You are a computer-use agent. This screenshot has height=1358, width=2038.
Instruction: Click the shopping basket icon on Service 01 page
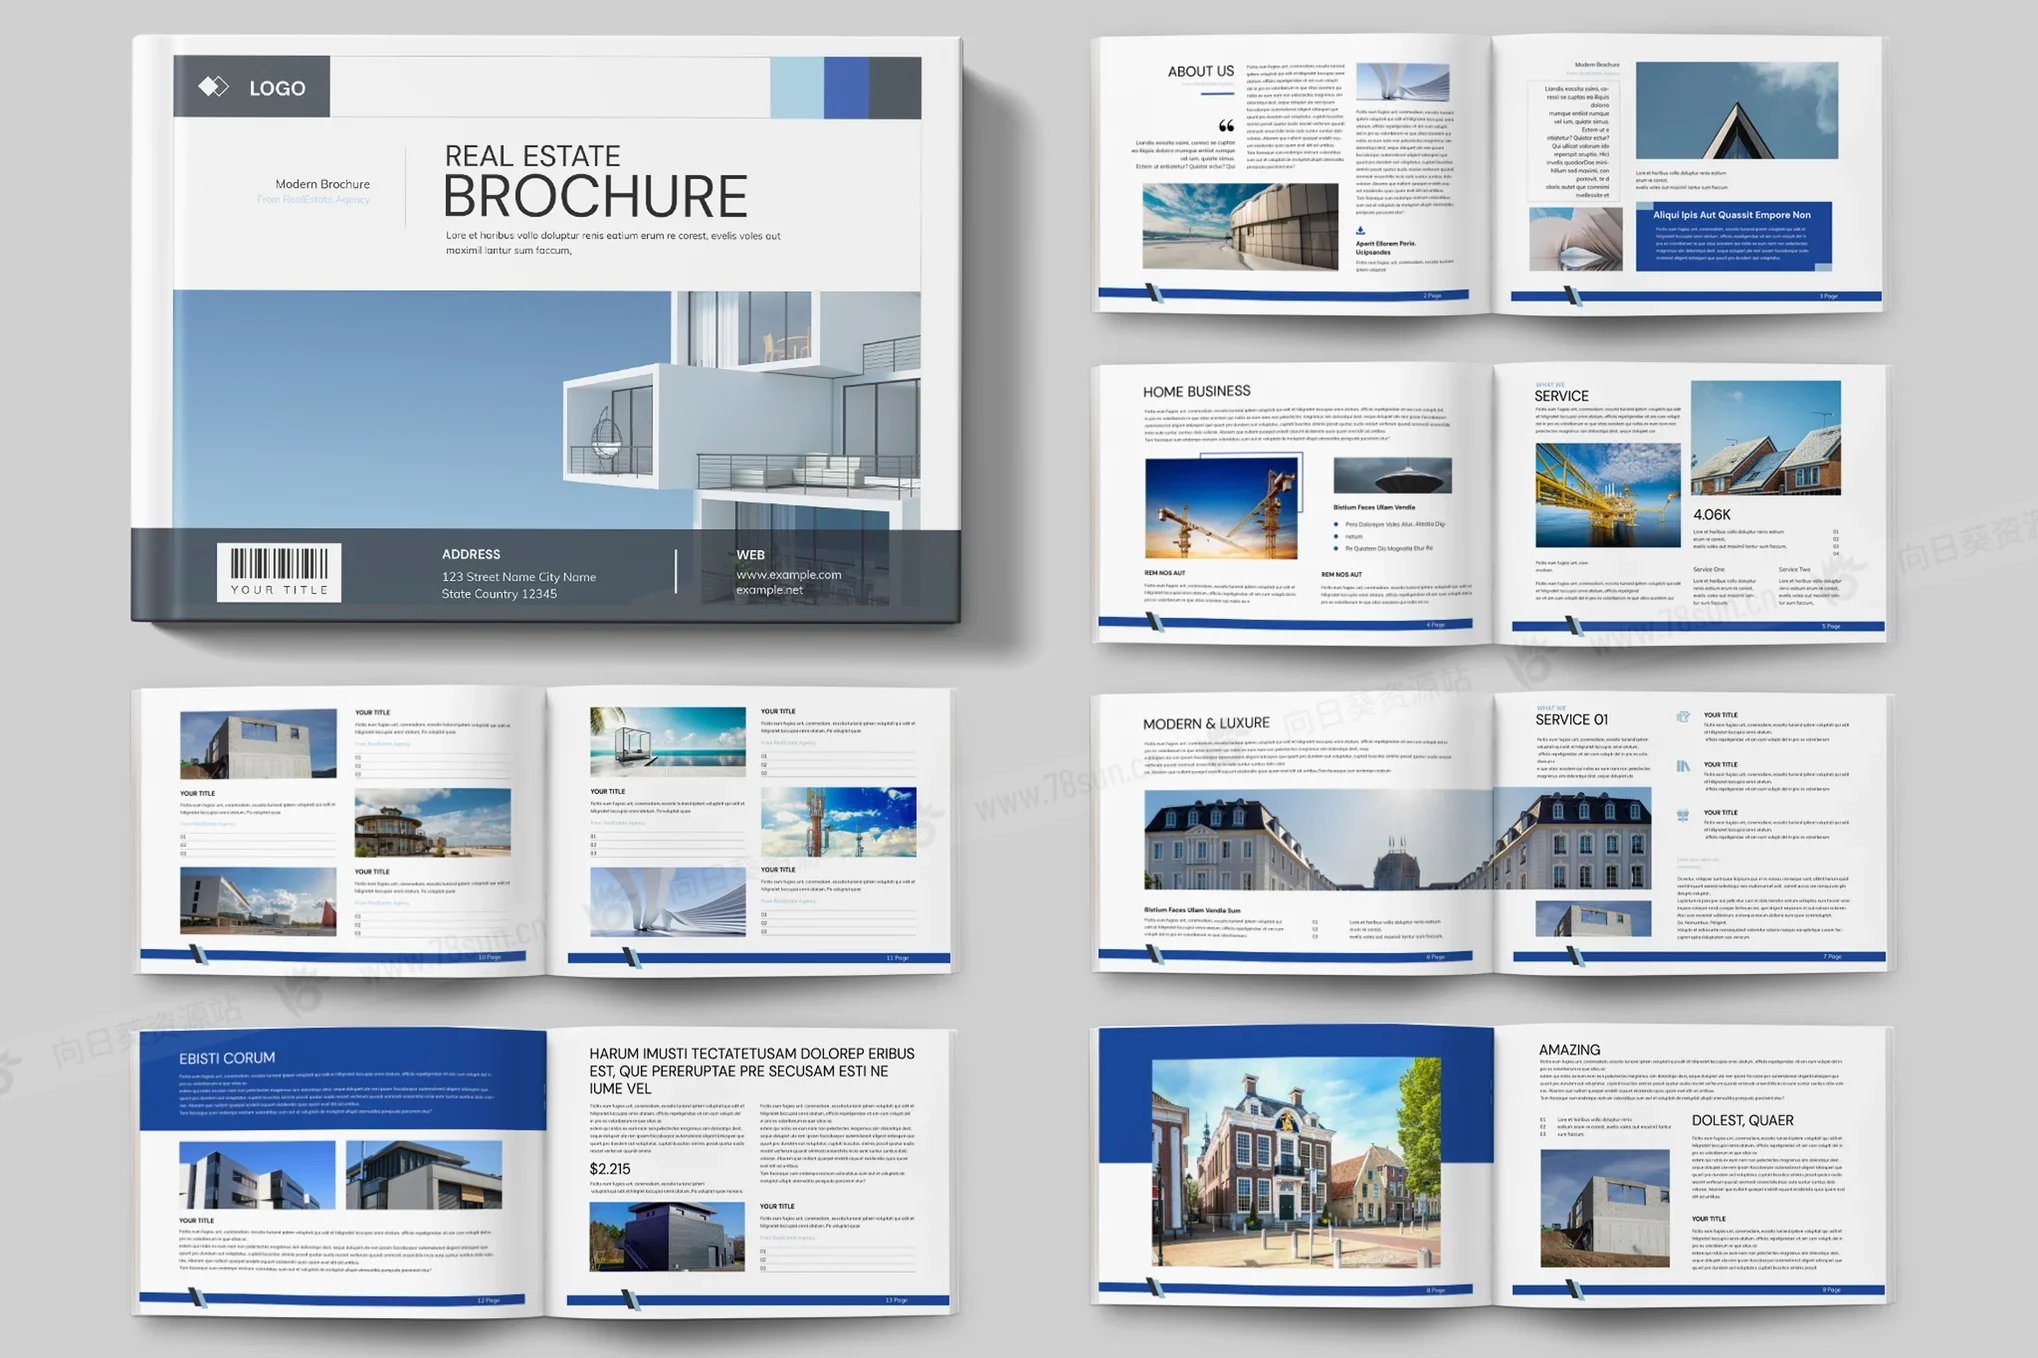[x=1683, y=815]
